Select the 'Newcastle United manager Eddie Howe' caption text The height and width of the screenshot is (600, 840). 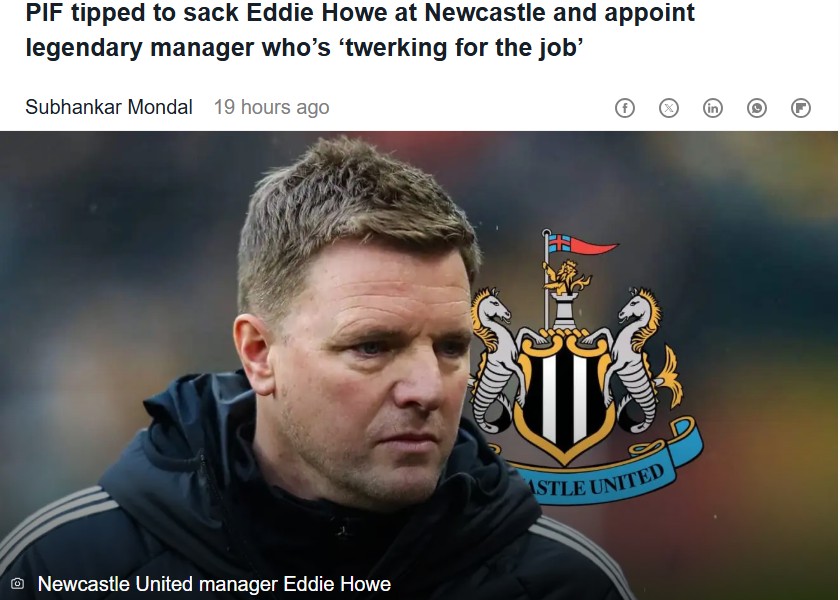(214, 583)
